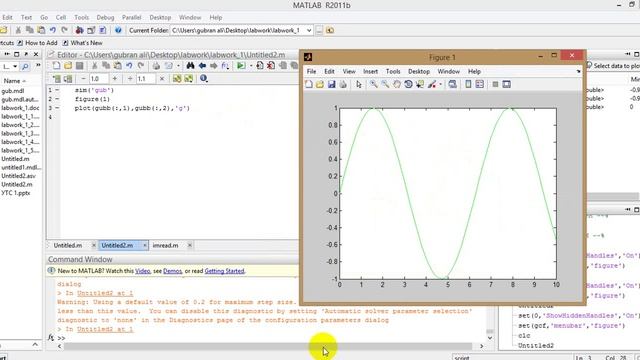
Task: Select the Rotate 3D tool in Figure 1
Action: (408, 84)
